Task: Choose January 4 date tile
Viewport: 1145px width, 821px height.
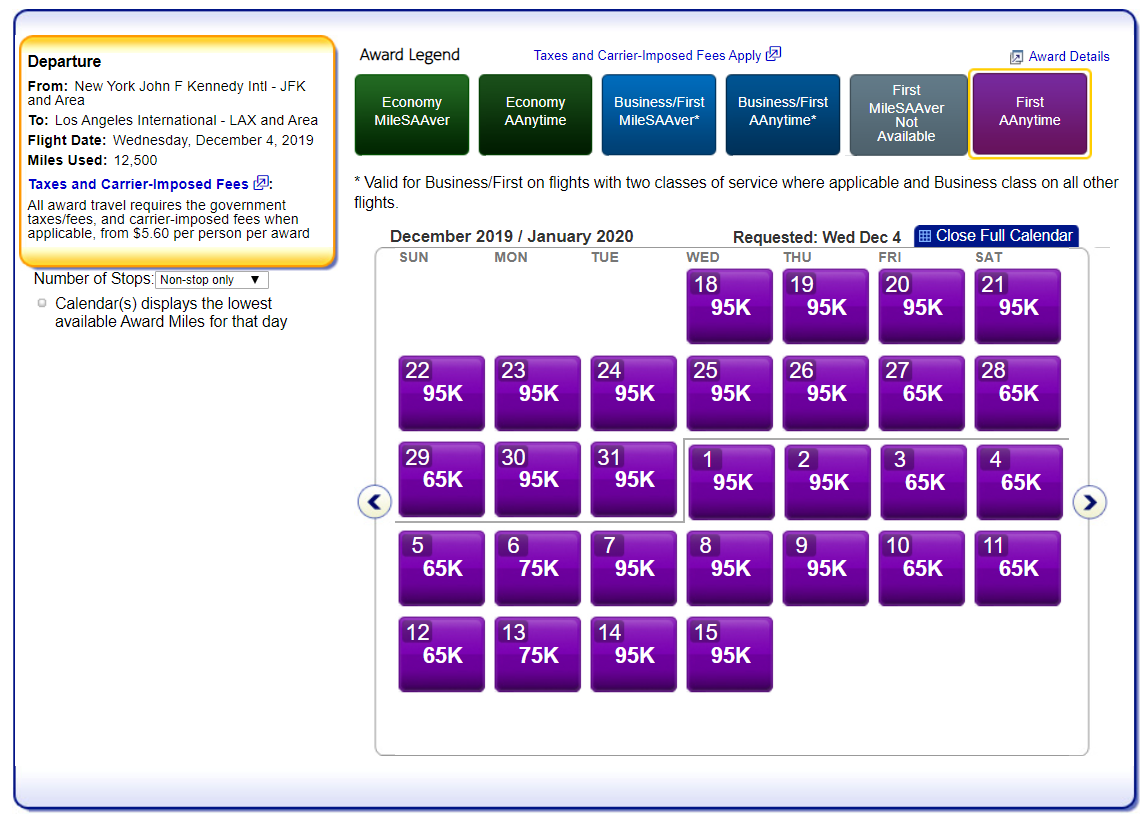Action: [x=1019, y=481]
